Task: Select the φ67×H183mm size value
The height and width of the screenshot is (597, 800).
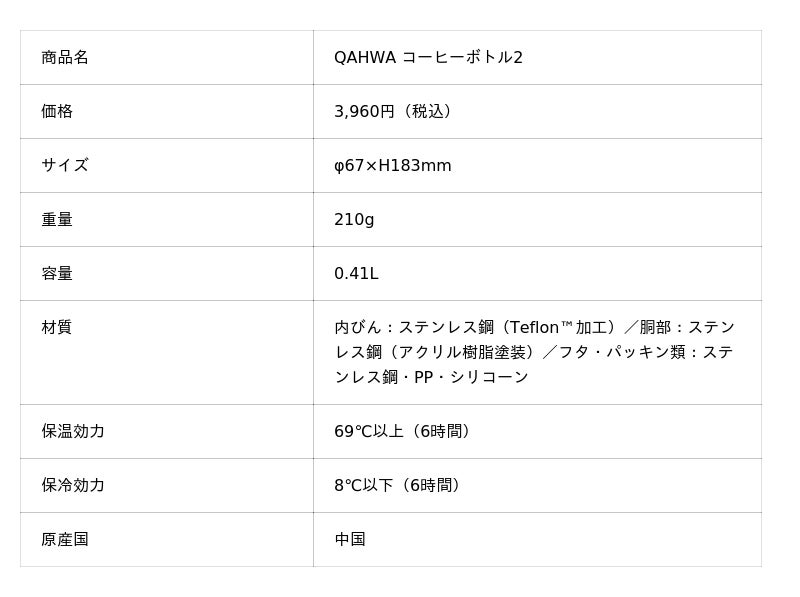Action: click(392, 166)
